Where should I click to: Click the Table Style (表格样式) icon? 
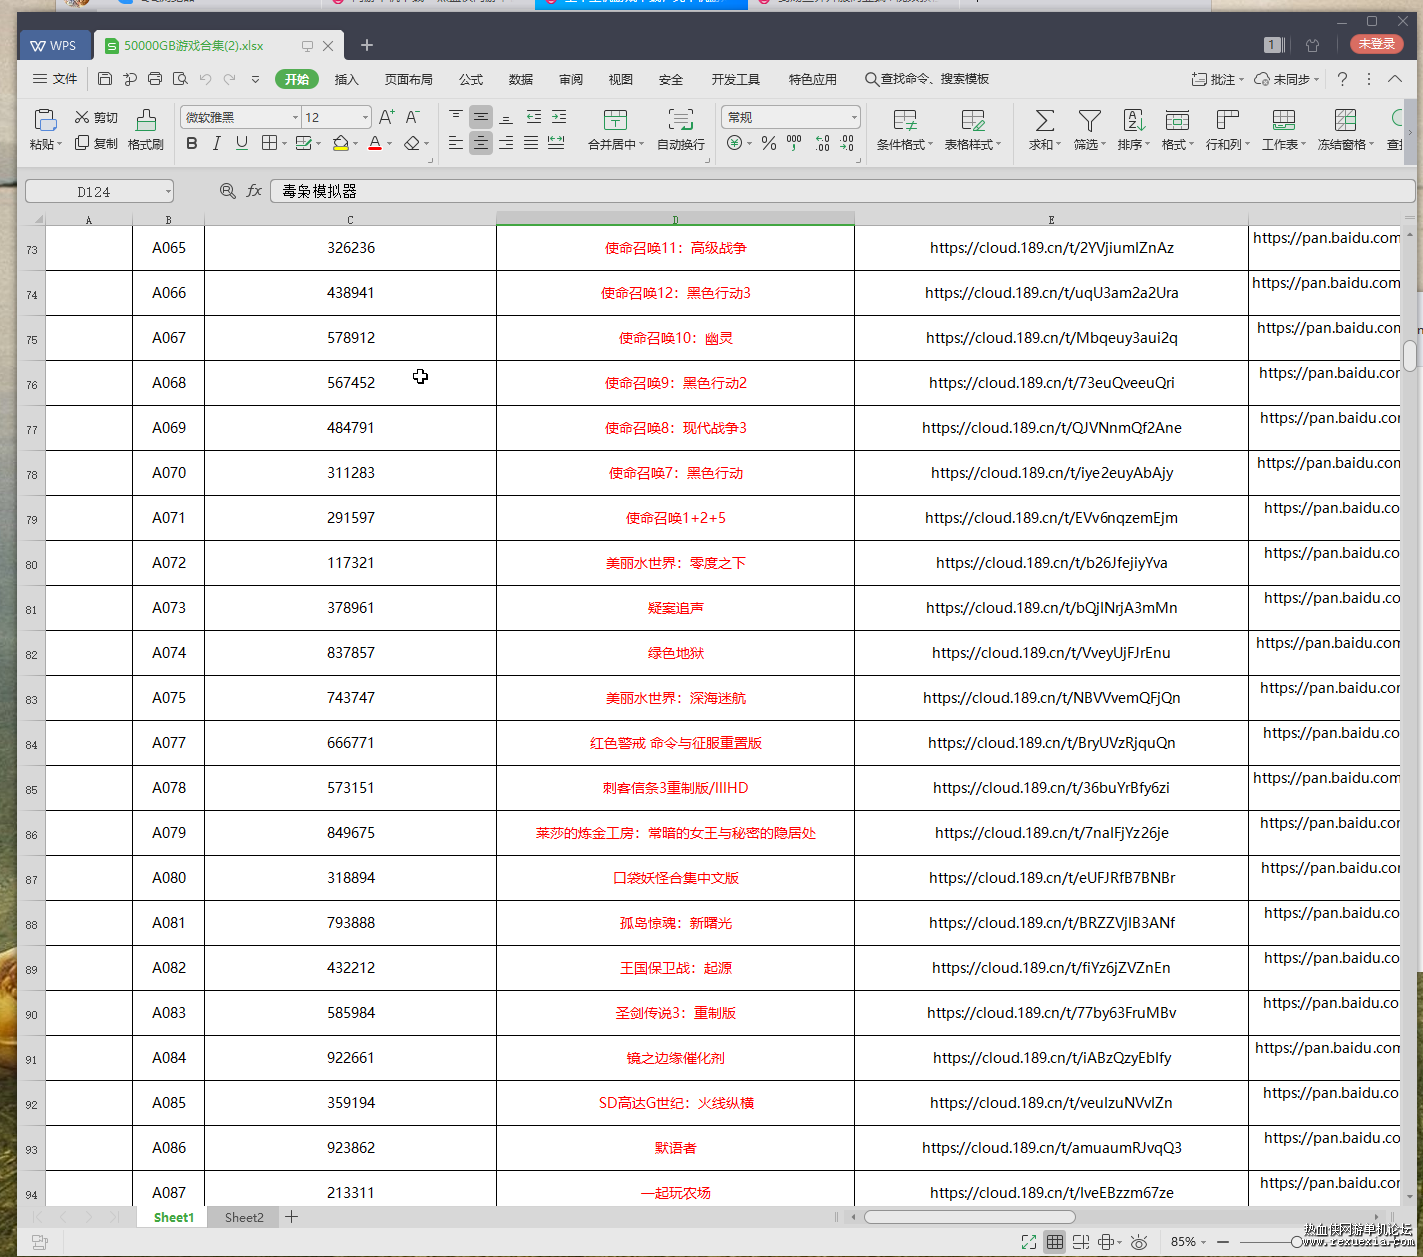click(x=973, y=121)
